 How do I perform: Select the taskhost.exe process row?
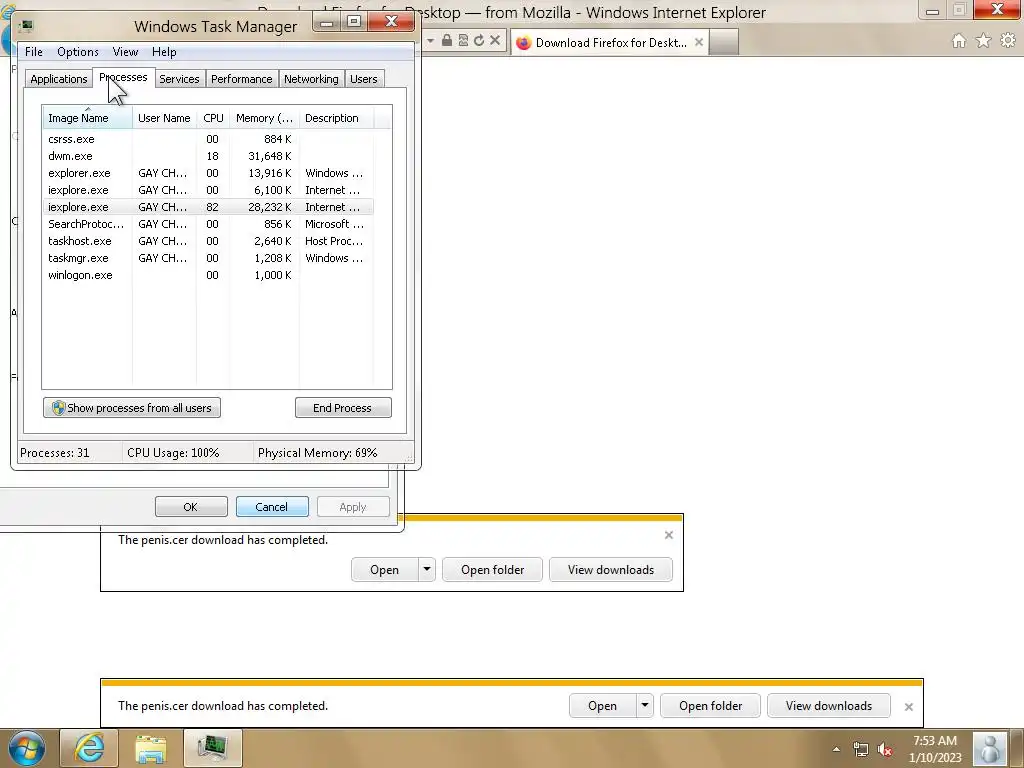click(x=208, y=241)
